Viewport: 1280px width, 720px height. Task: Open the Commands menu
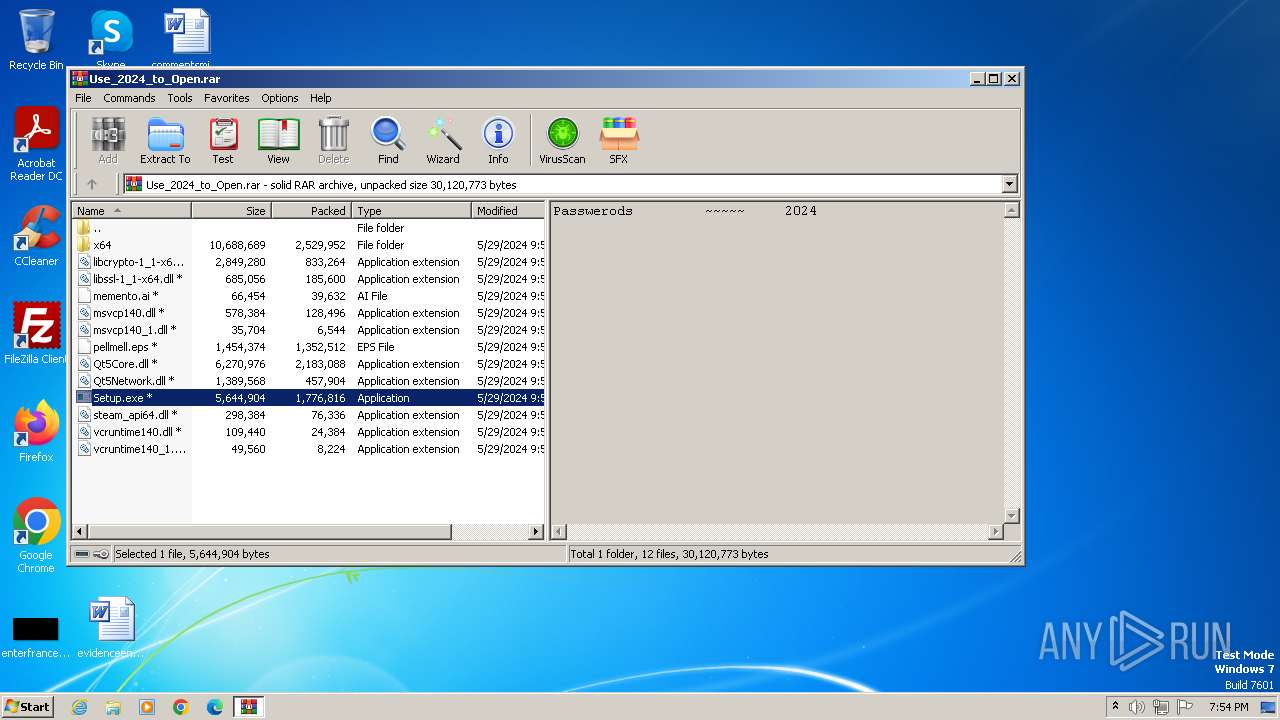[129, 98]
